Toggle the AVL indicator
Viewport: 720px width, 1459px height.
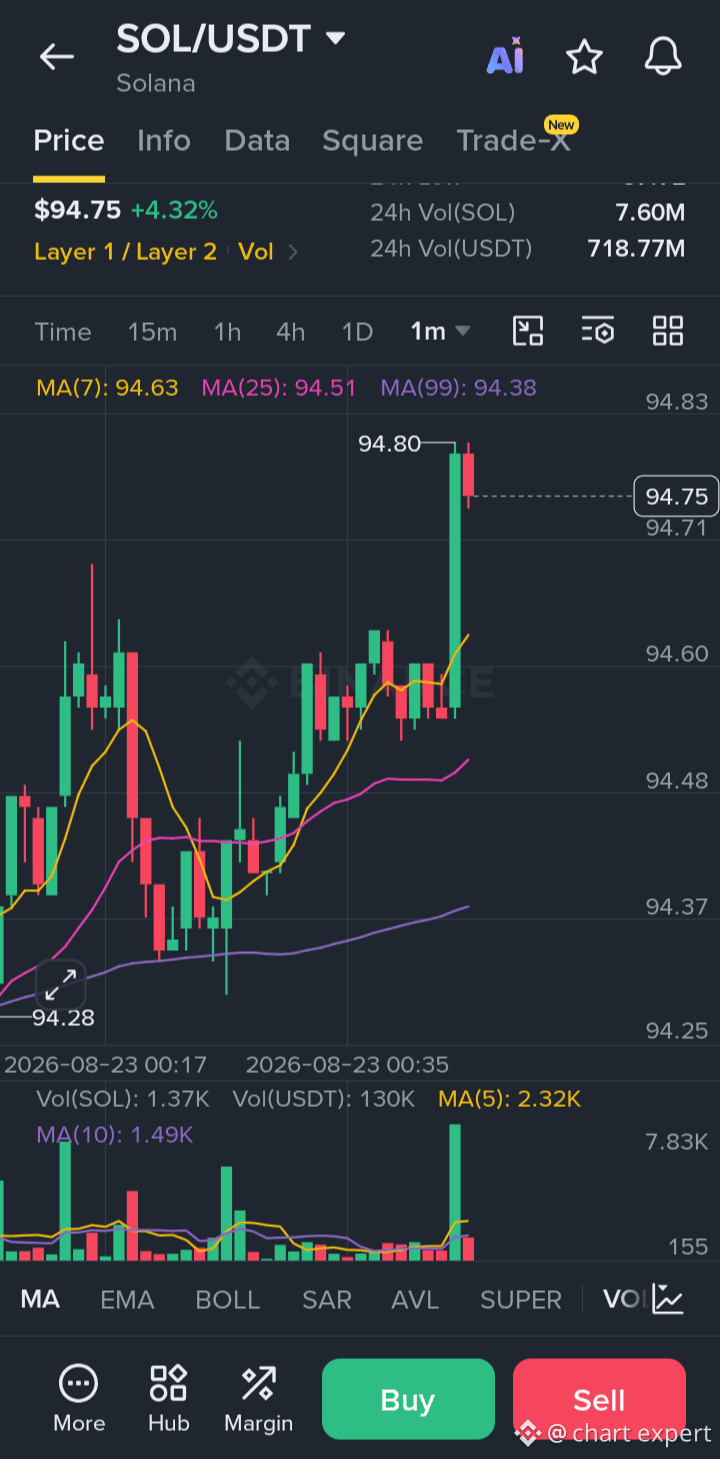(415, 1299)
